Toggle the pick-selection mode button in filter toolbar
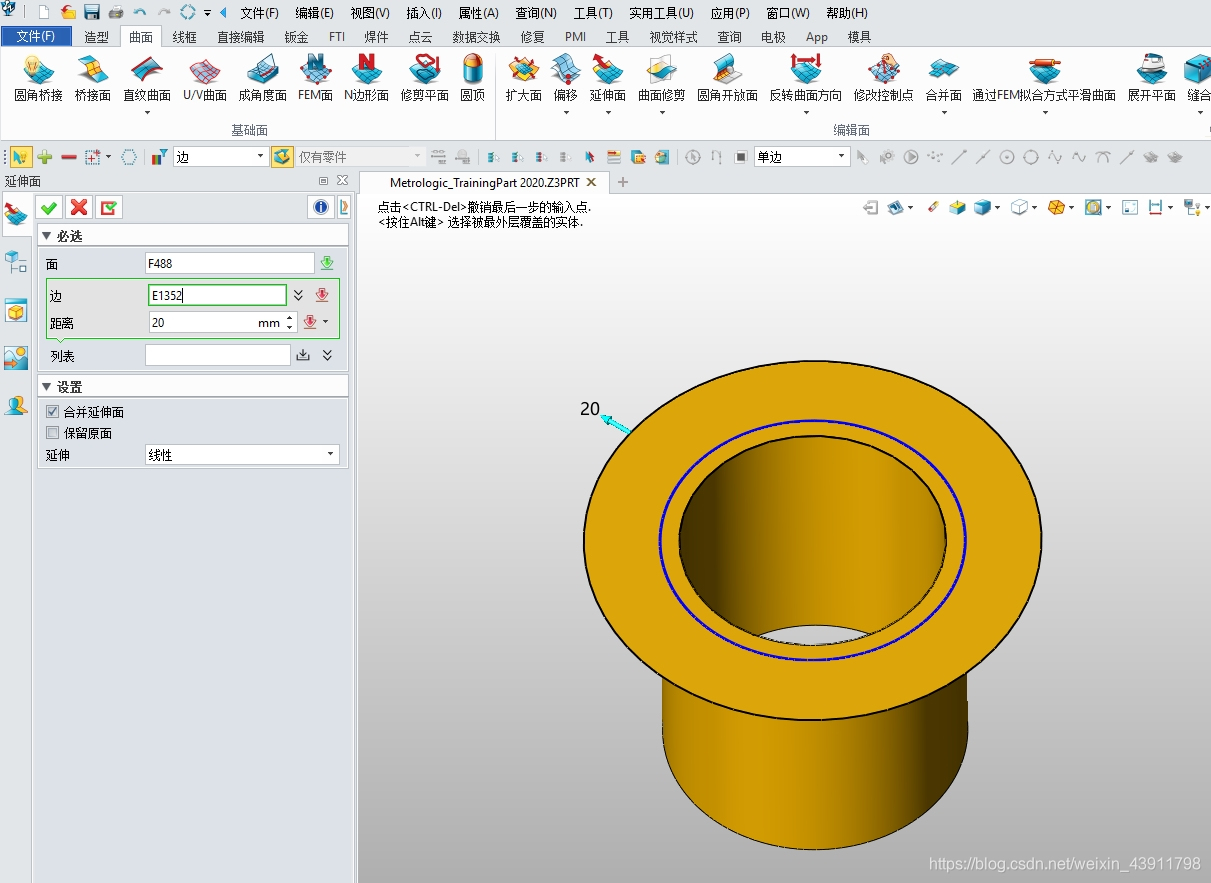Viewport: 1211px width, 883px height. point(21,157)
